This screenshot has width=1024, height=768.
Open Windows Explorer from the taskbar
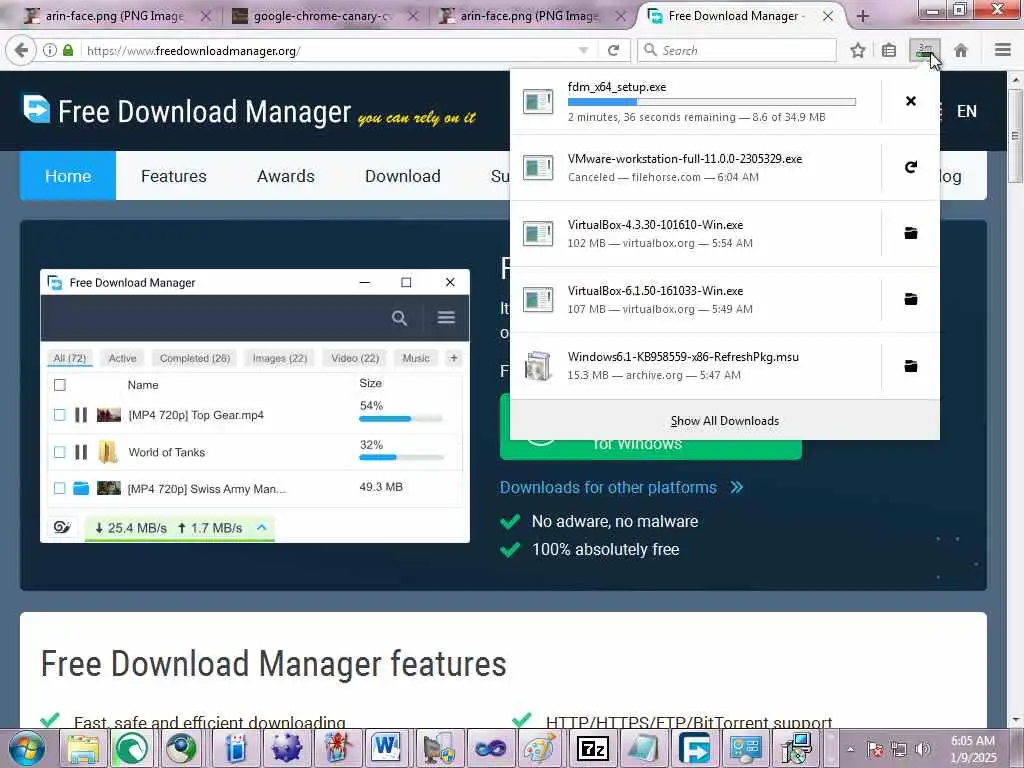[84, 748]
